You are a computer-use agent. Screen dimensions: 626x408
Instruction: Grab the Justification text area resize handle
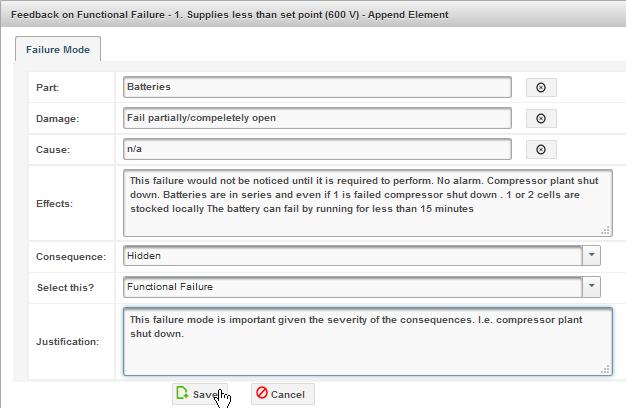point(606,369)
